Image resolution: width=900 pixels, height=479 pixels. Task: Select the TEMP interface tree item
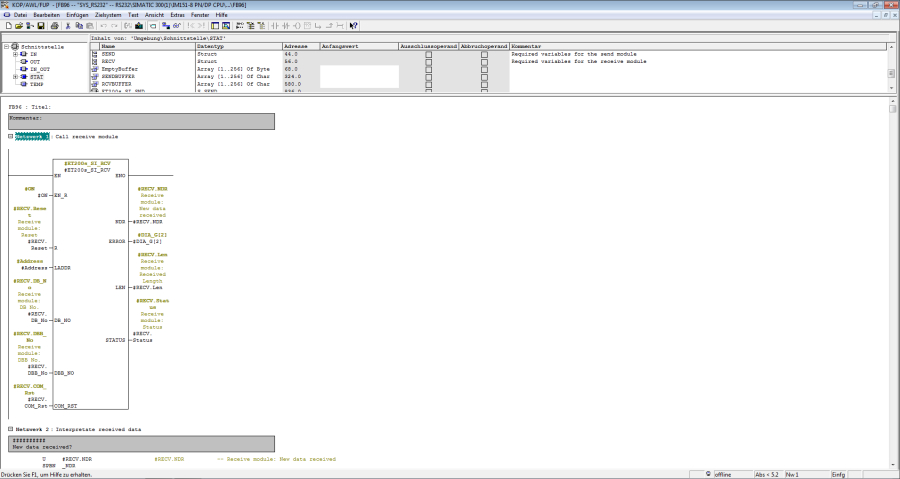click(36, 84)
